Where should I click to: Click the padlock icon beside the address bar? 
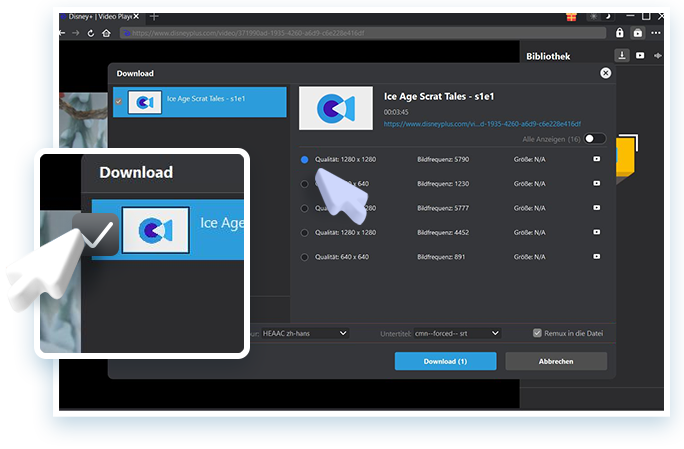(x=619, y=33)
